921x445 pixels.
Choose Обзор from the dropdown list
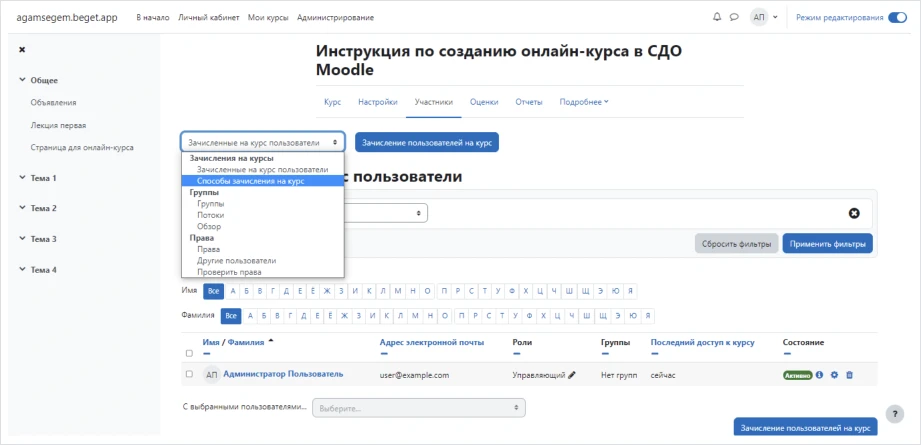[x=209, y=226]
